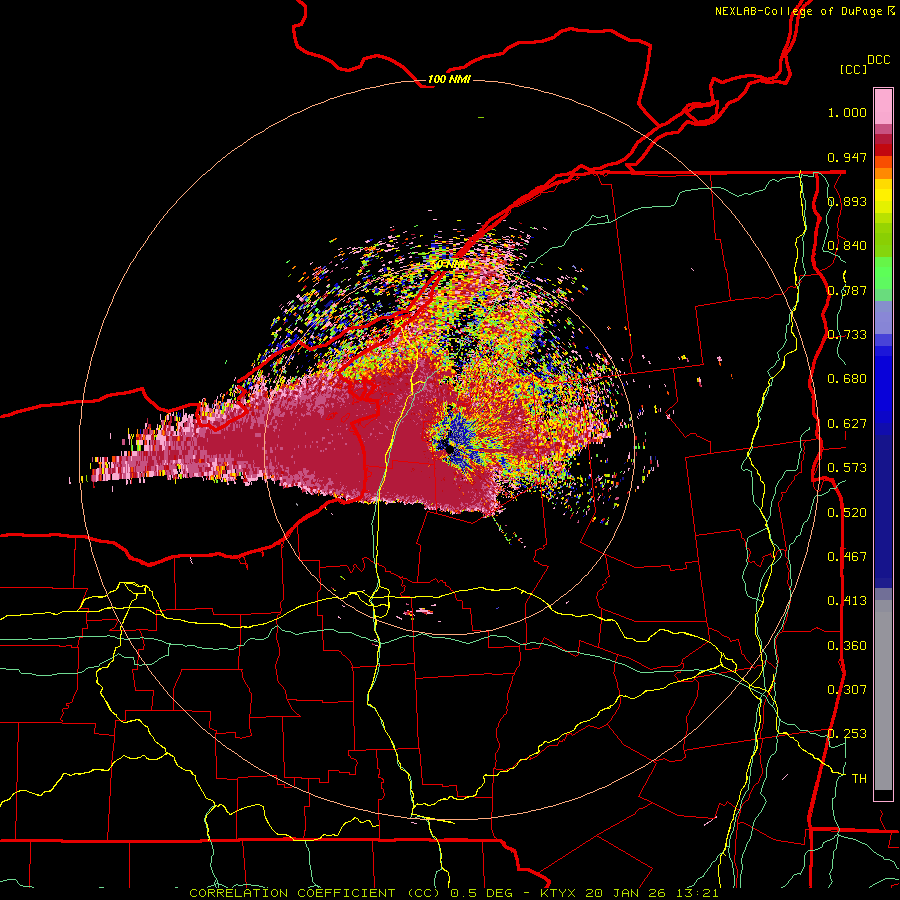Click the 100 NMI range ring label

(449, 79)
